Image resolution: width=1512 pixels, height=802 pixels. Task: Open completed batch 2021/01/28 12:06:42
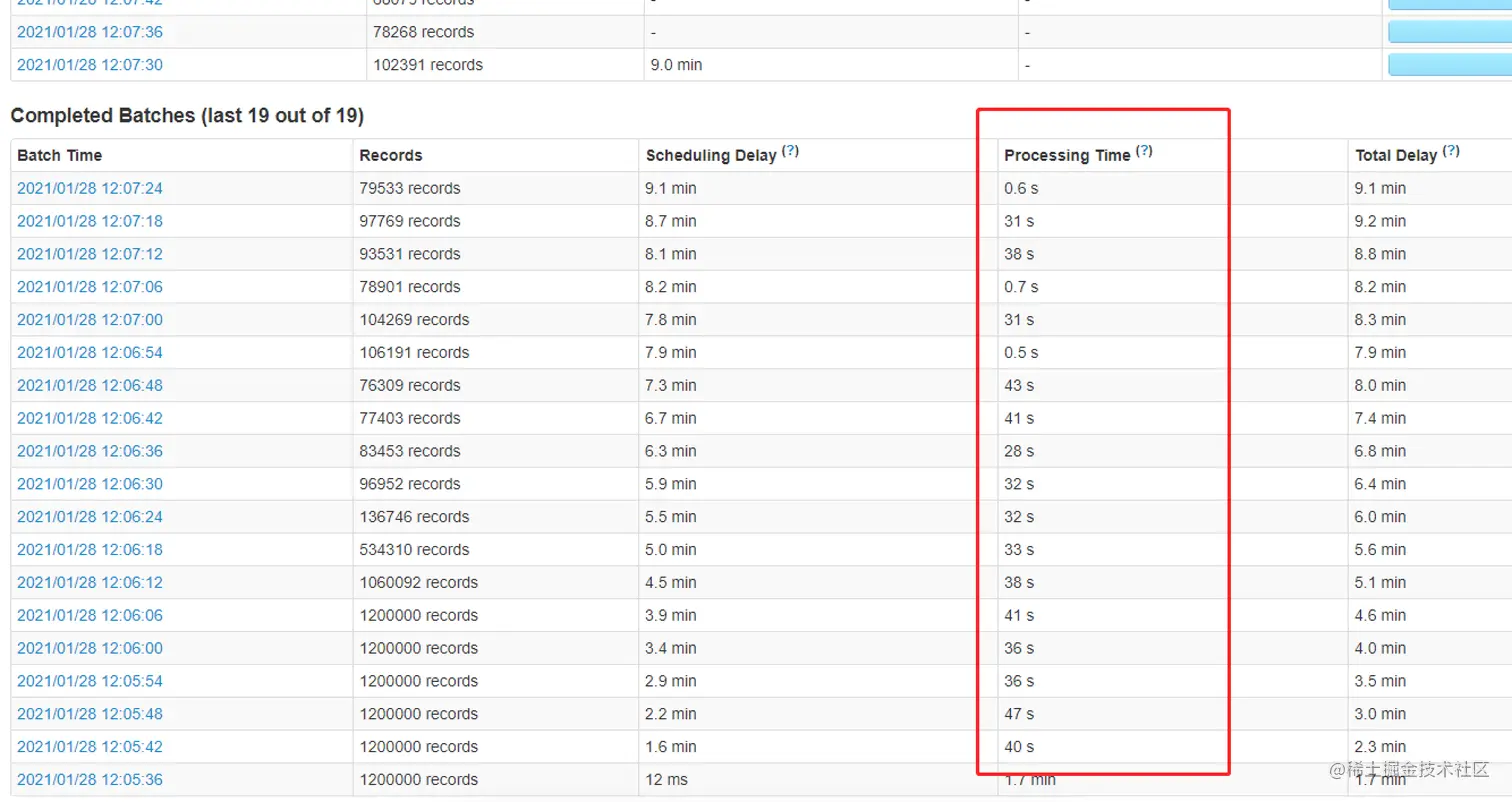(90, 418)
